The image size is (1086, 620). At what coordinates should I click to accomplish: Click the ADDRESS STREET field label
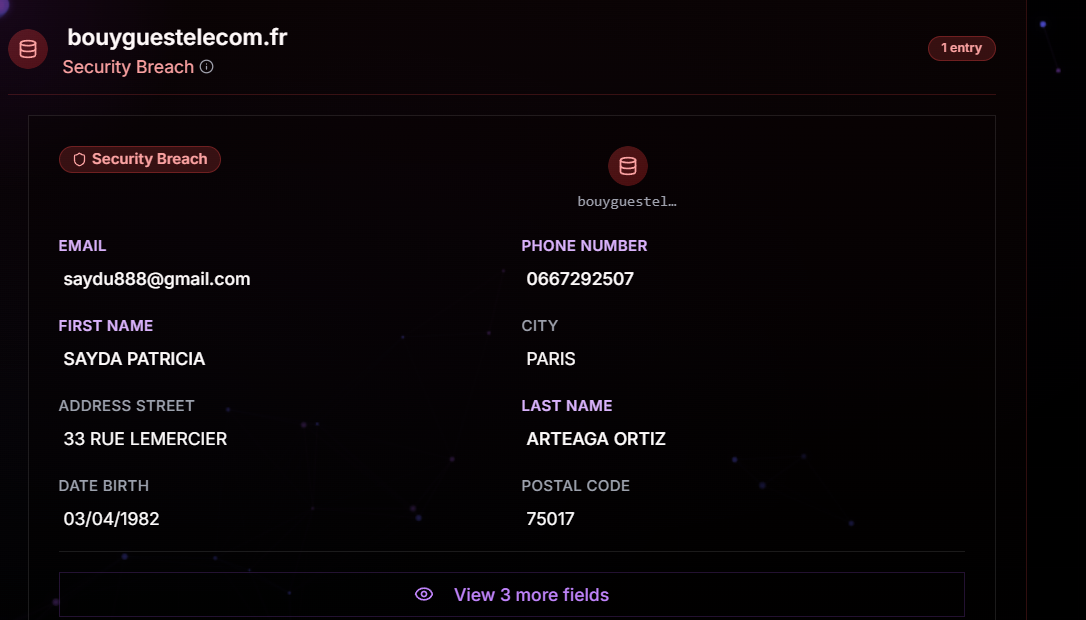click(x=127, y=406)
